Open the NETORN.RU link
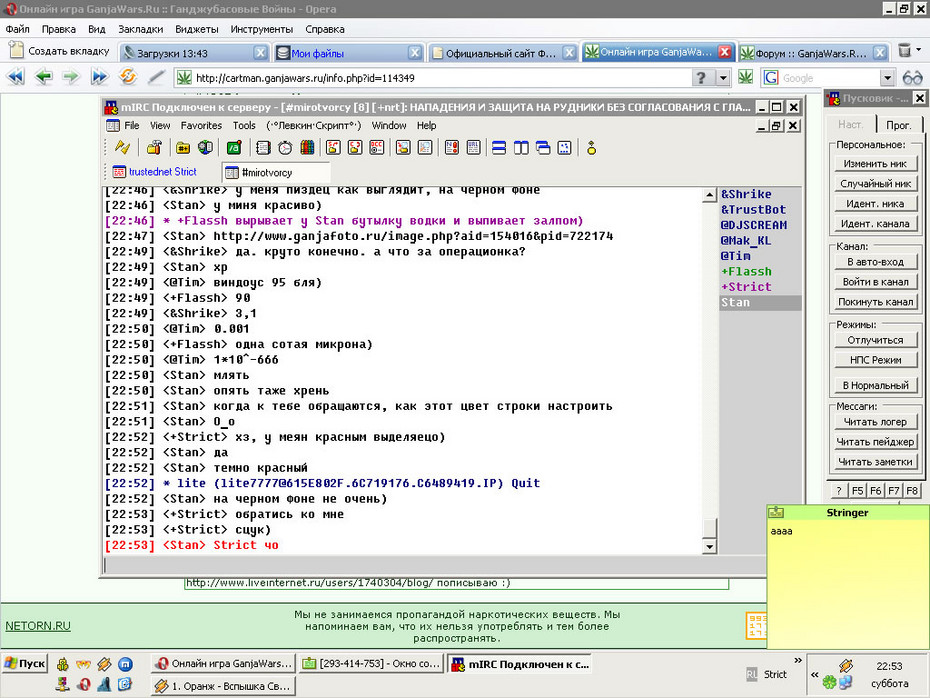Image resolution: width=930 pixels, height=698 pixels. (38, 626)
